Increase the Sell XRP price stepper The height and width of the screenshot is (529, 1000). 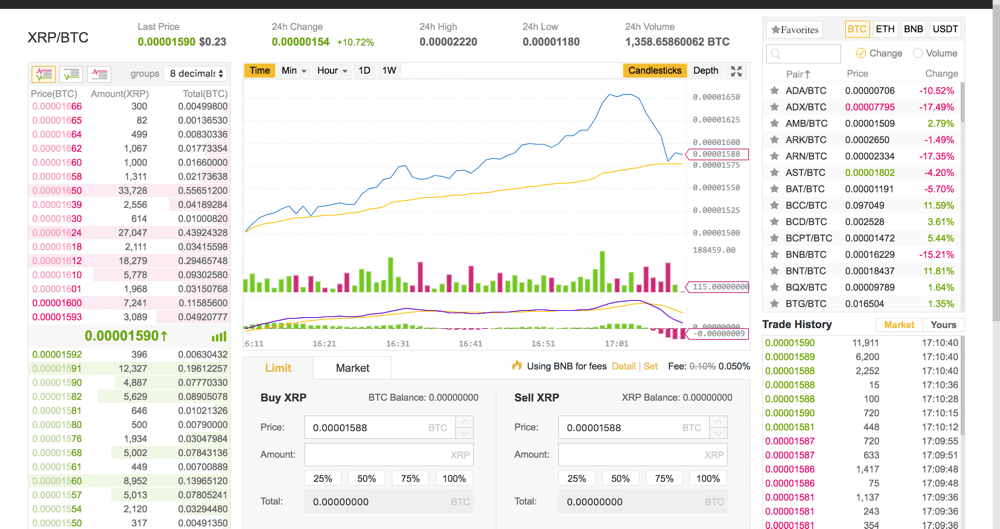click(x=718, y=422)
